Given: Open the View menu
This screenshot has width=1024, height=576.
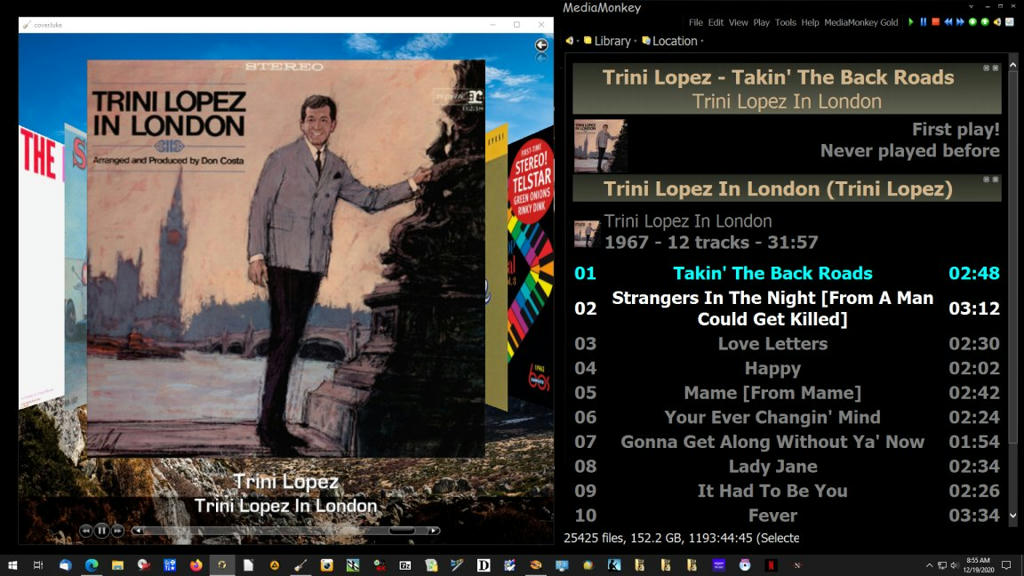Looking at the screenshot, I should (738, 22).
